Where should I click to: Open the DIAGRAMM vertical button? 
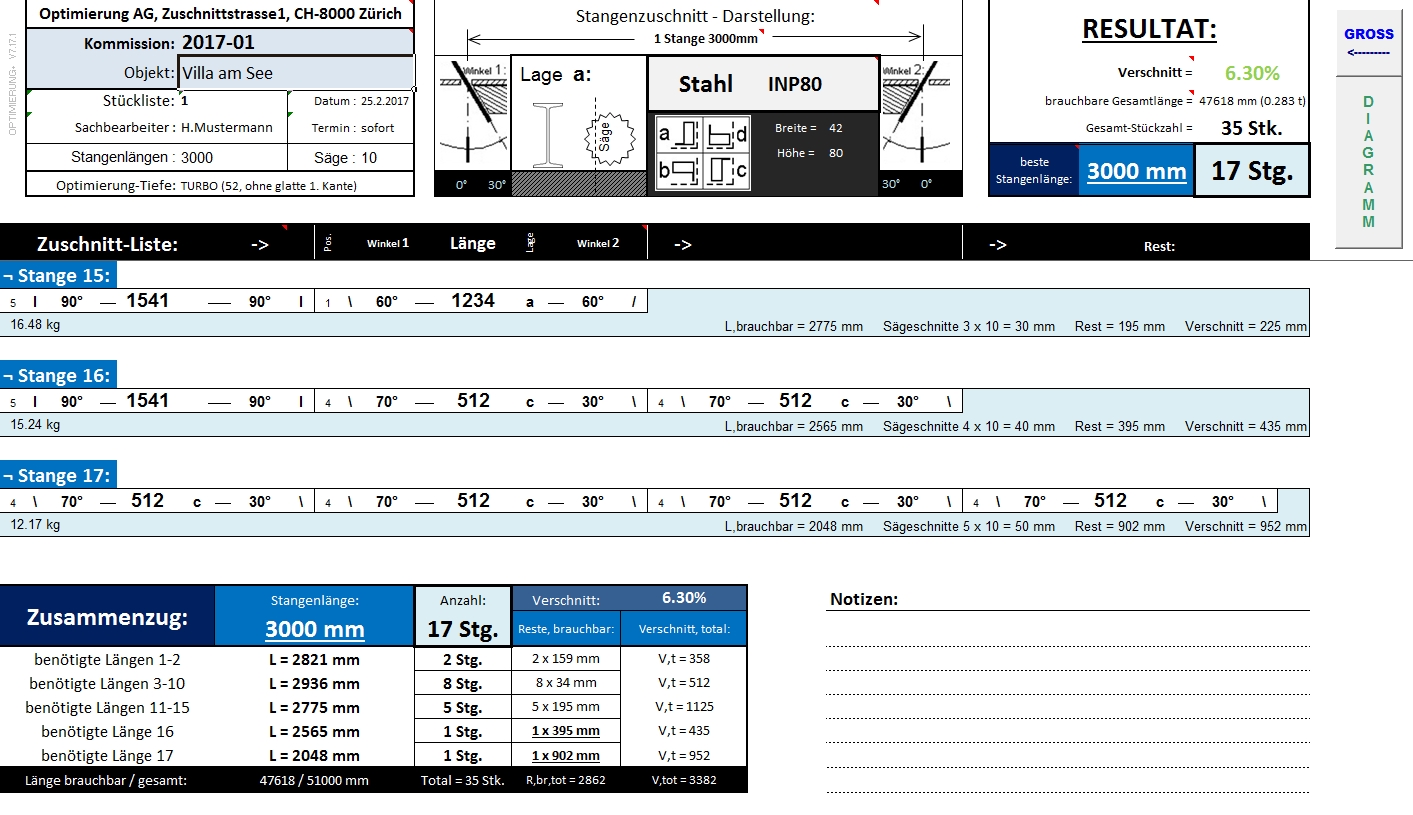coord(1368,162)
